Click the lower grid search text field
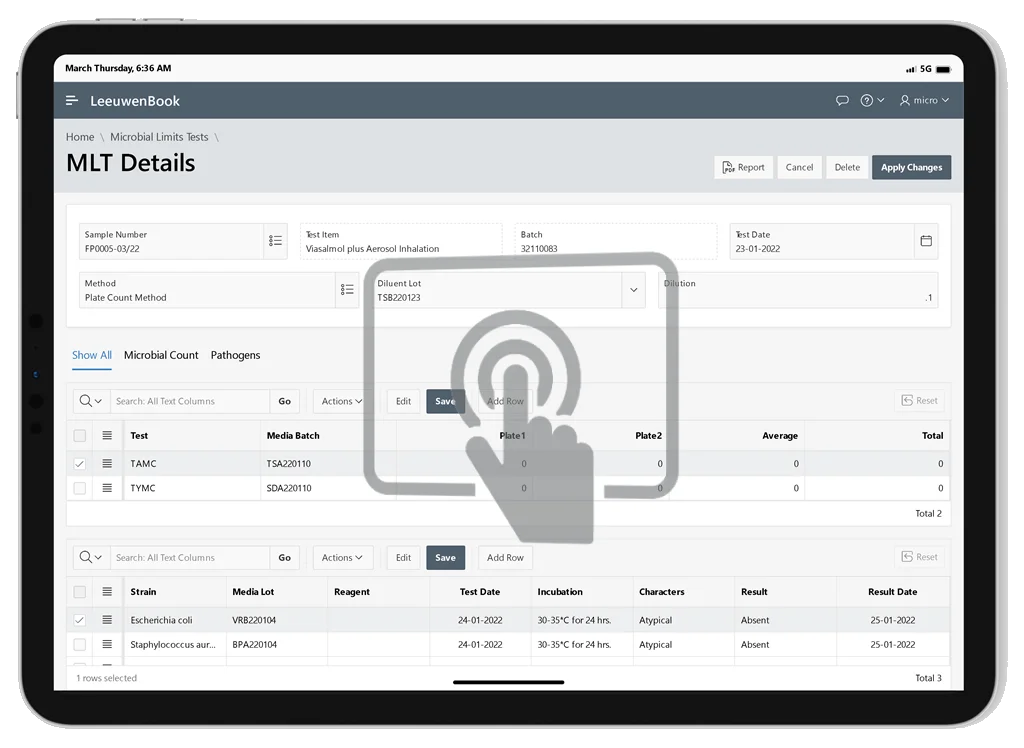 pos(190,558)
